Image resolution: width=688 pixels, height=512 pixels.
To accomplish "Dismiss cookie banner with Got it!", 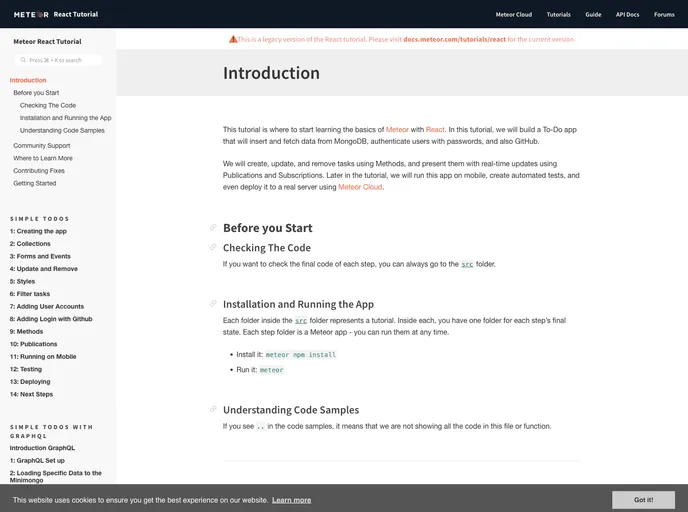I will pyautogui.click(x=643, y=500).
